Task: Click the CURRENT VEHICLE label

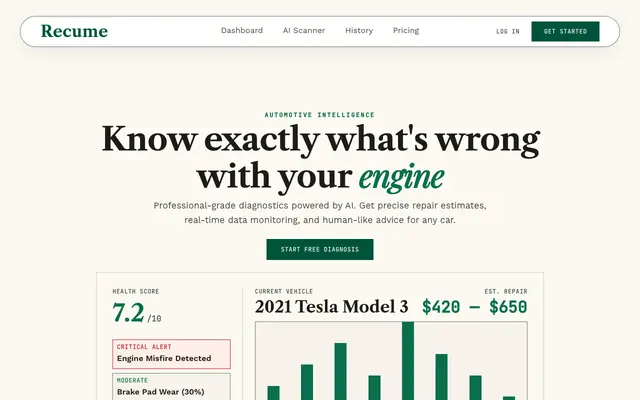Action: 284,291
